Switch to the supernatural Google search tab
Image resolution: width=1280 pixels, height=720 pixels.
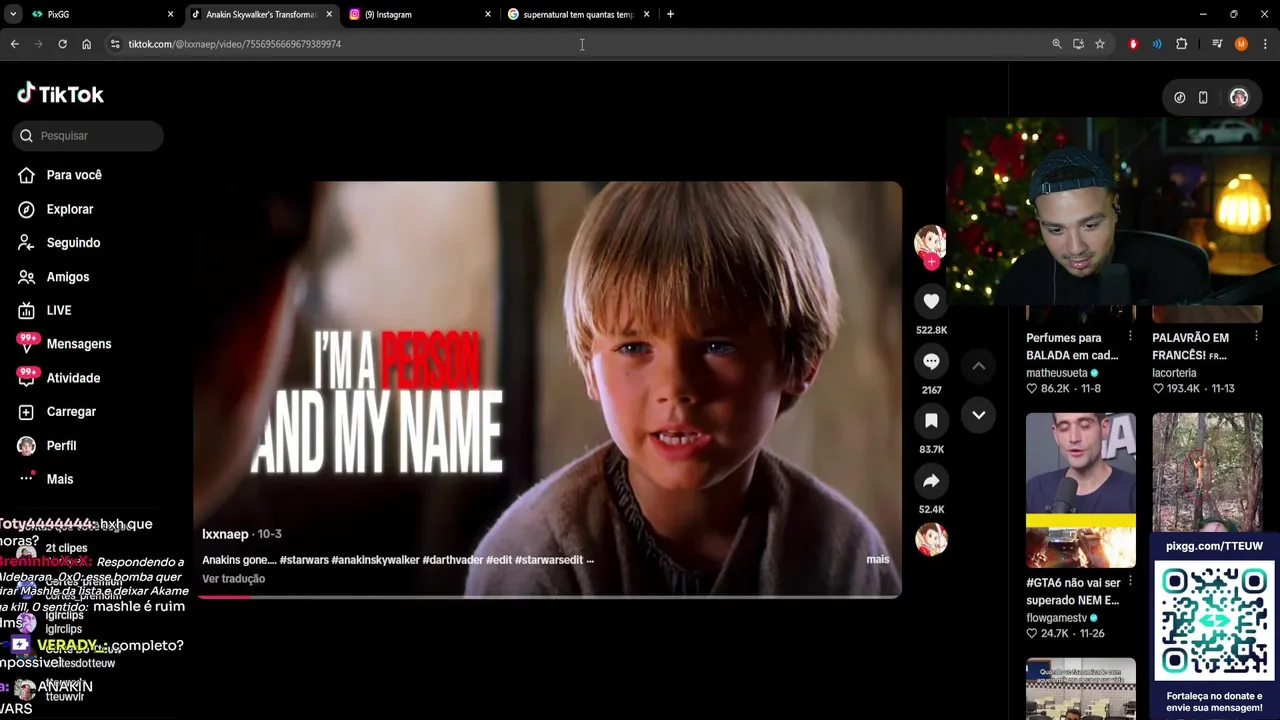(x=577, y=14)
